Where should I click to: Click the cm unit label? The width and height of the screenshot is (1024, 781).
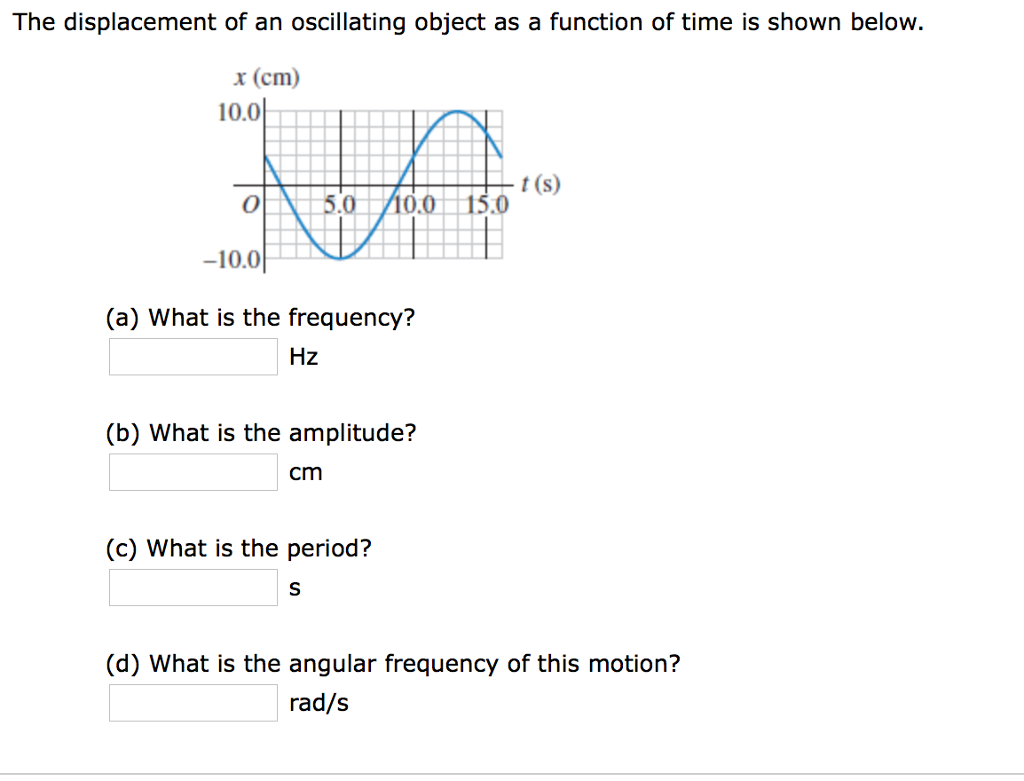[x=307, y=472]
